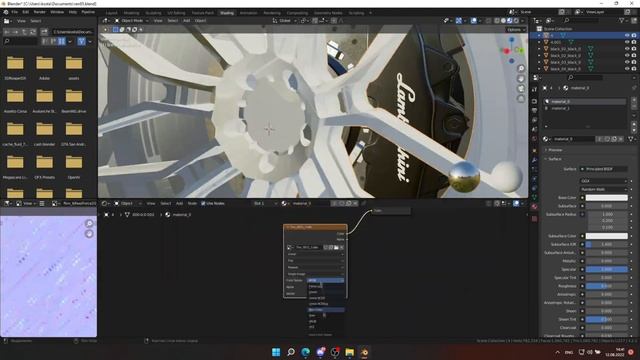Open the Global transform orientation dropdown
This screenshot has height=360, width=640.
284,20
